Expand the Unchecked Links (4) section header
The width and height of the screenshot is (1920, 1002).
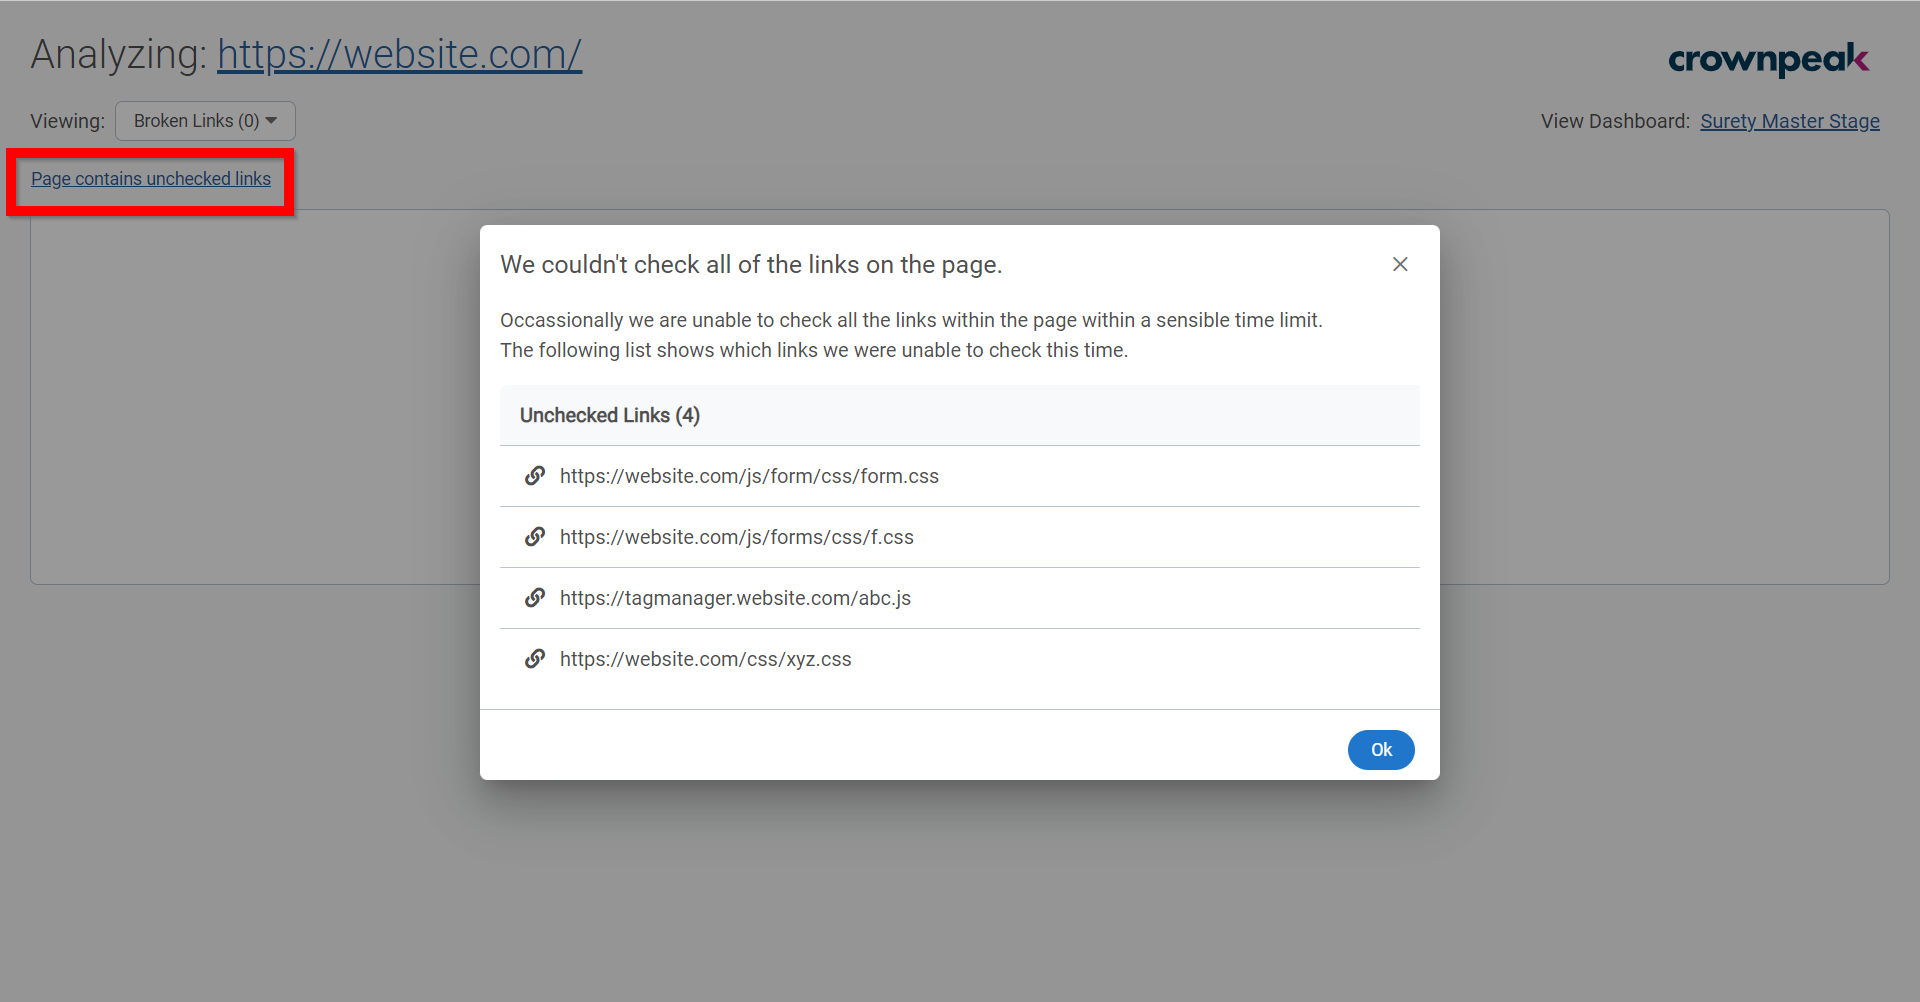coord(609,415)
